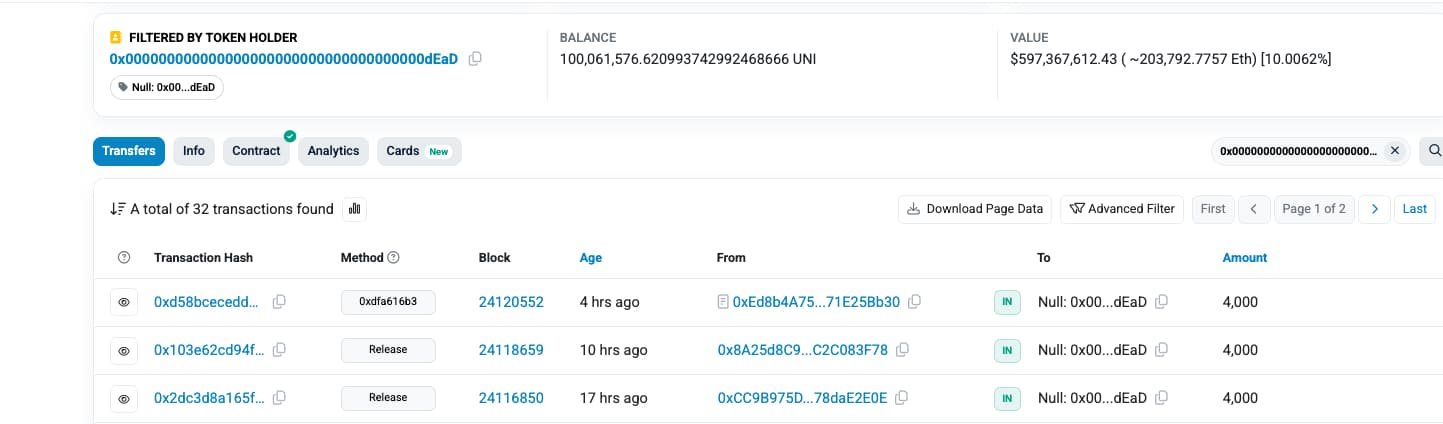1443x424 pixels.
Task: Open block 24120552
Action: 511,302
